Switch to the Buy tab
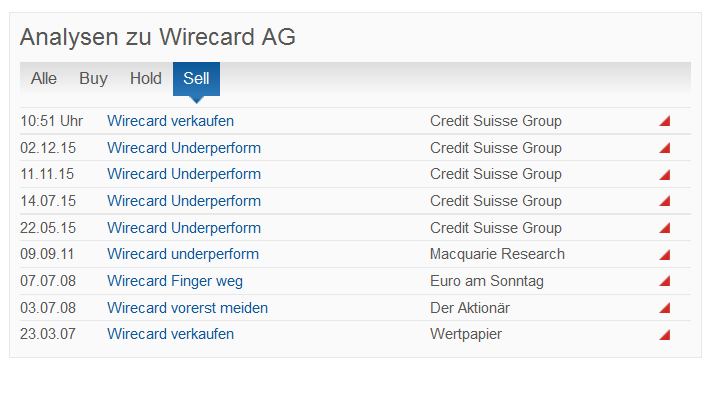The height and width of the screenshot is (415, 725). click(93, 79)
